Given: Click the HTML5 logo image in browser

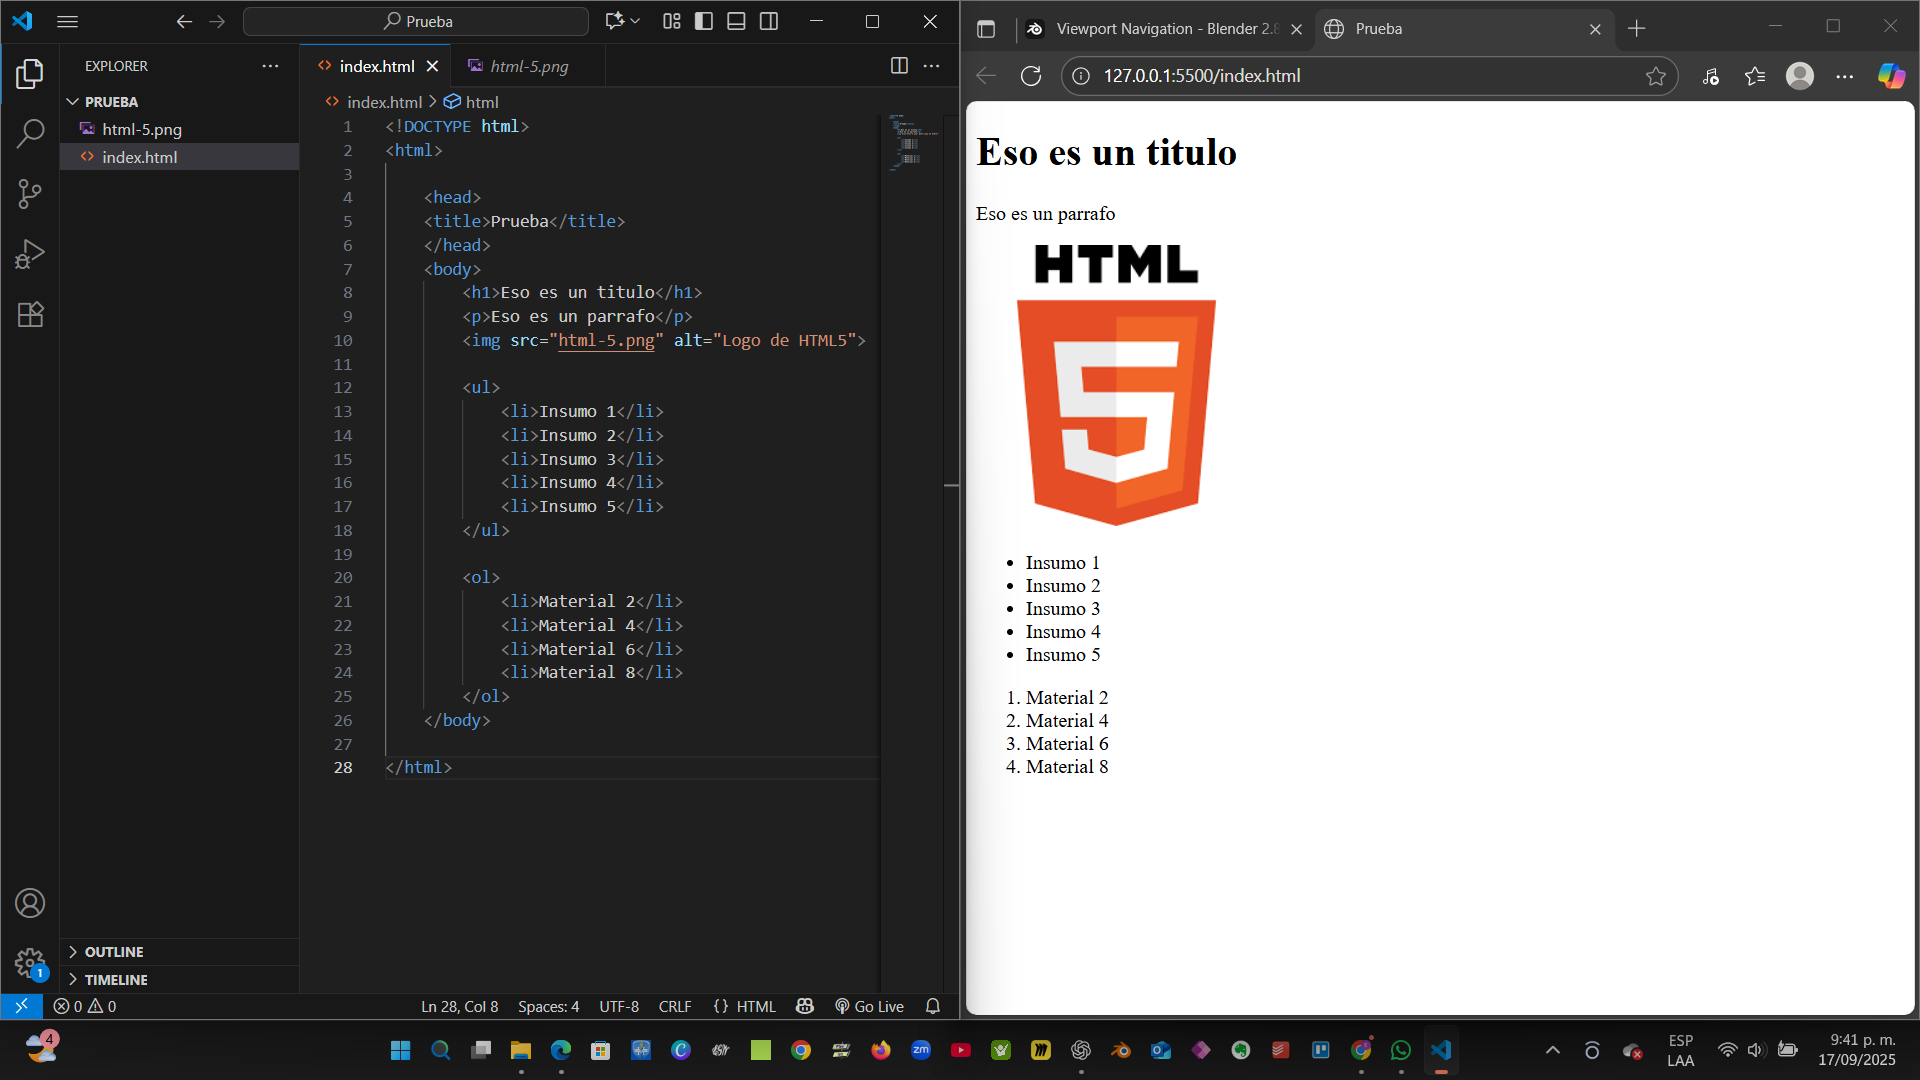Looking at the screenshot, I should point(1116,384).
